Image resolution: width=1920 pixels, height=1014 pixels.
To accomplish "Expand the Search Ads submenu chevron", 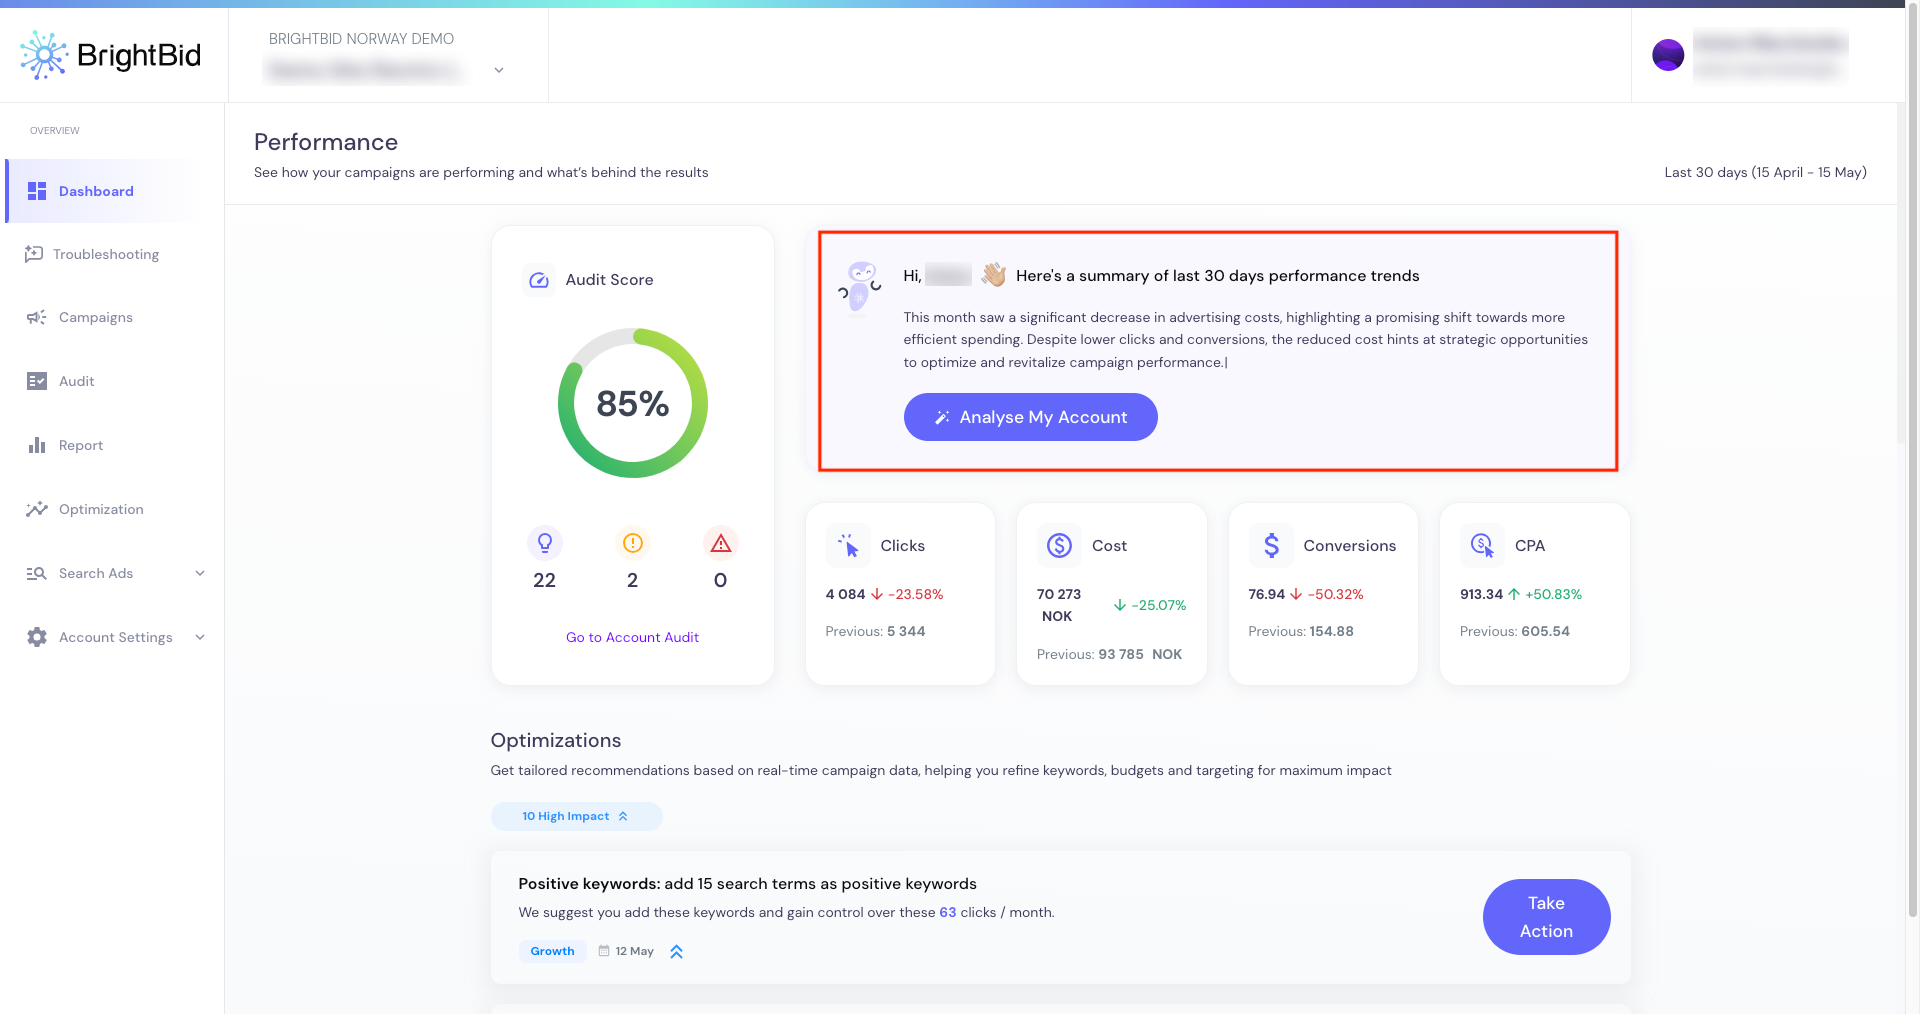I will click(x=200, y=573).
